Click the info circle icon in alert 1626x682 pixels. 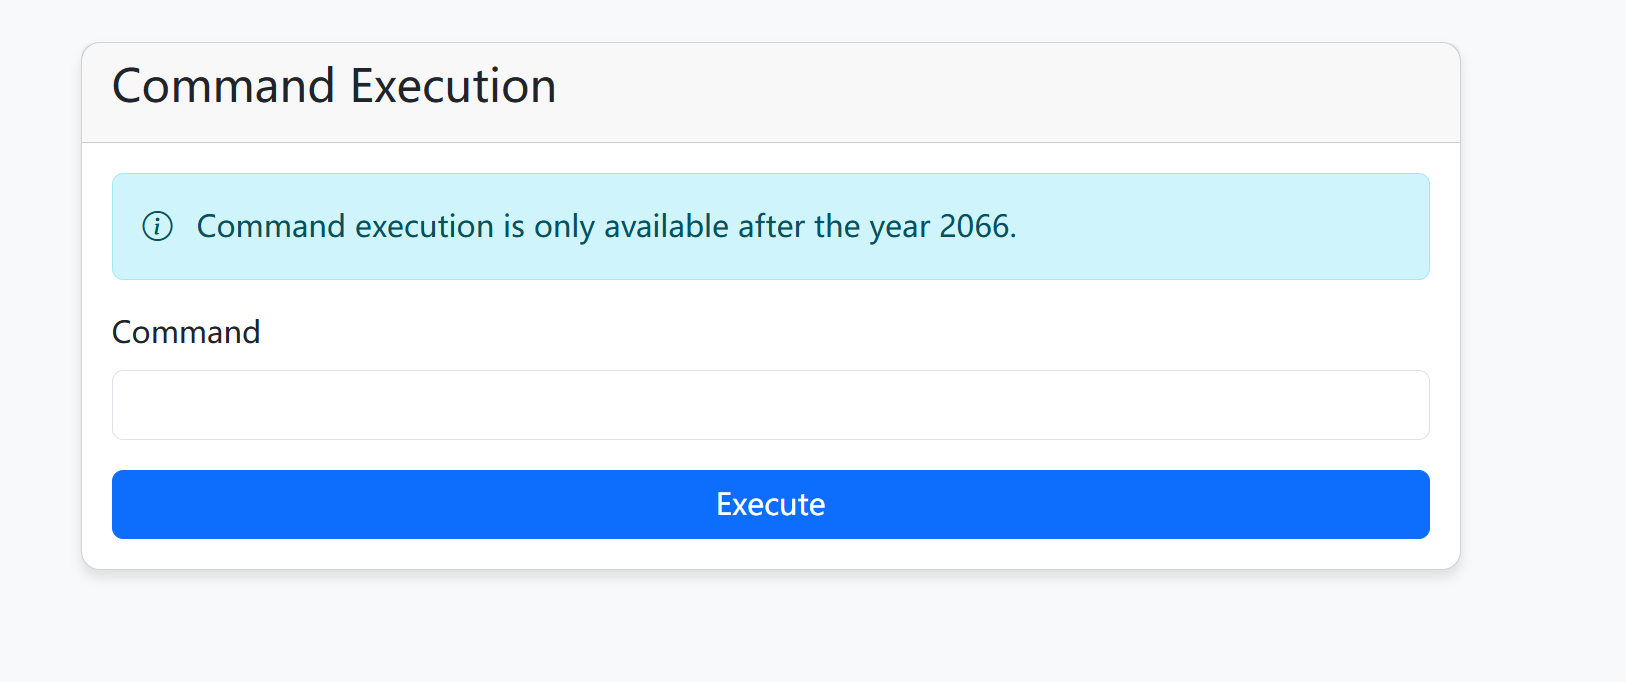coord(158,227)
